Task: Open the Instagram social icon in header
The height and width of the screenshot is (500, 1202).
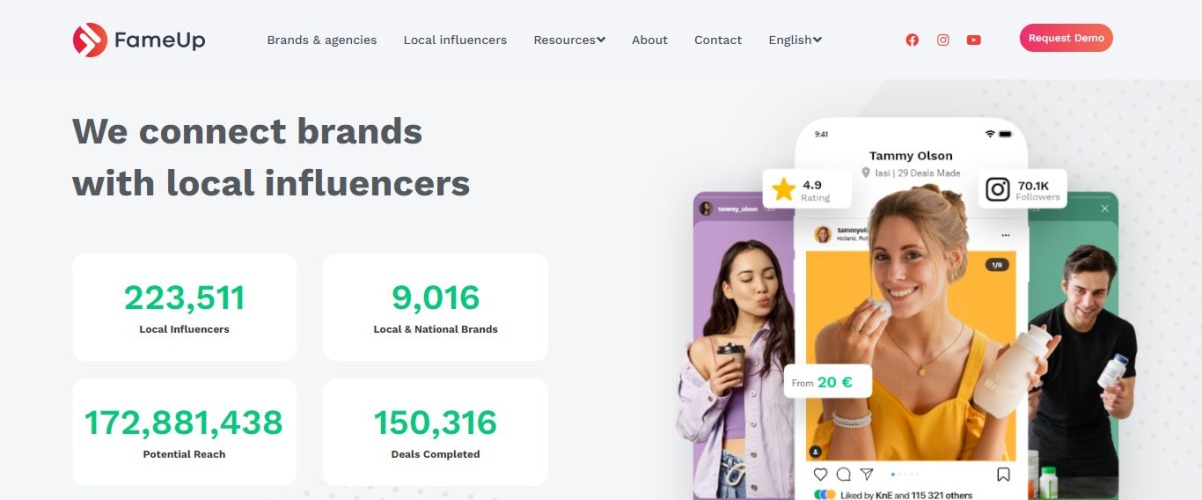Action: point(943,40)
